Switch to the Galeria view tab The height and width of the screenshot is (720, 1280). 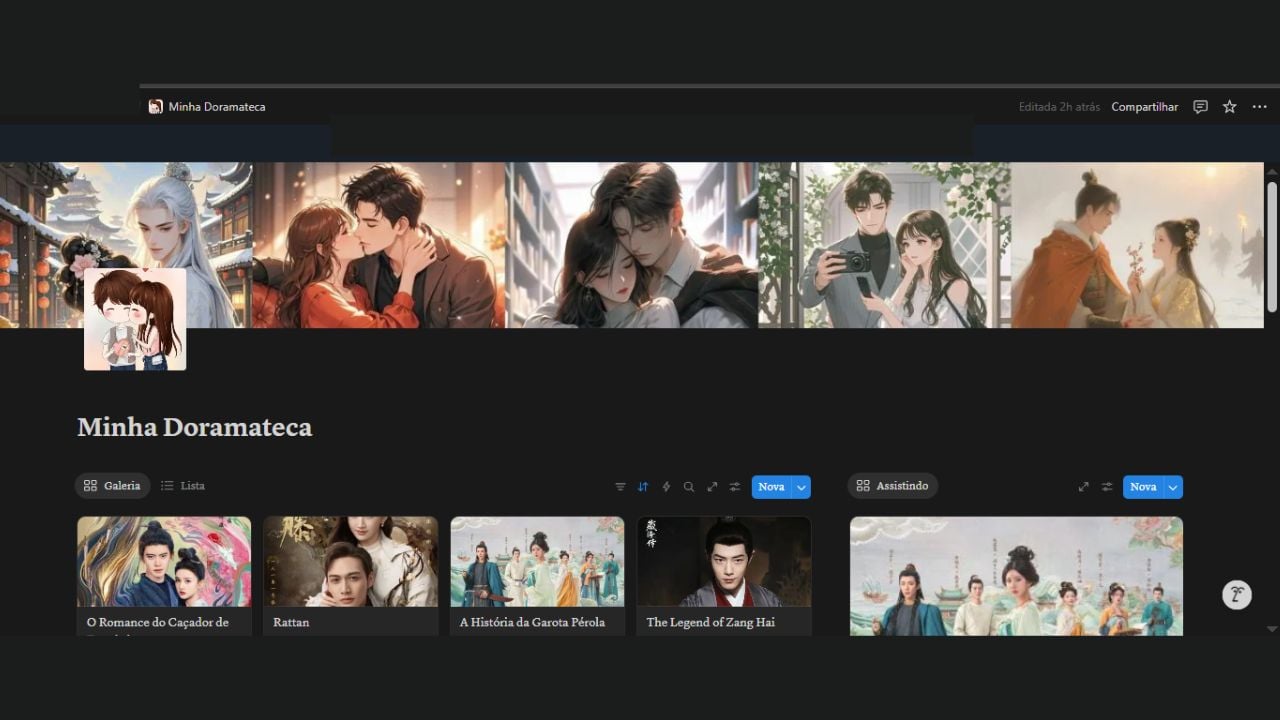pyautogui.click(x=112, y=486)
